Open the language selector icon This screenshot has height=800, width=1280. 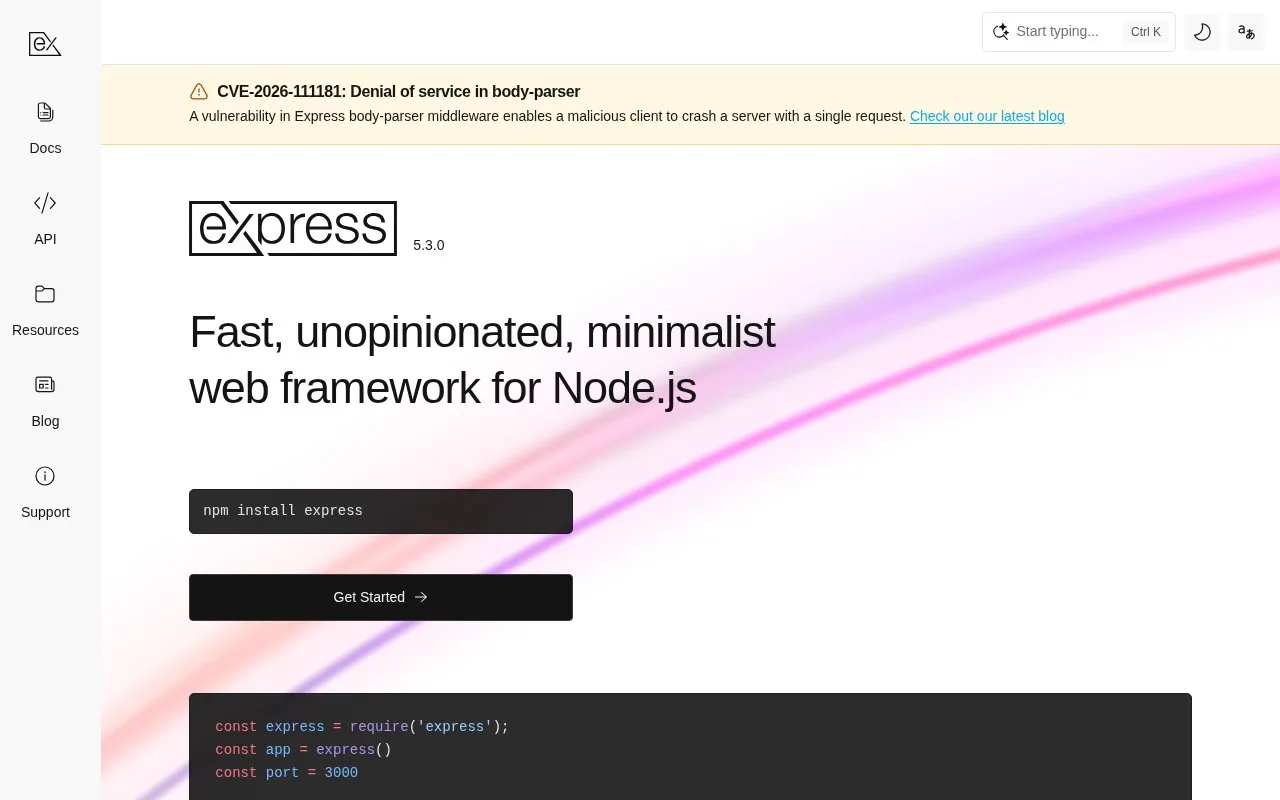1246,32
